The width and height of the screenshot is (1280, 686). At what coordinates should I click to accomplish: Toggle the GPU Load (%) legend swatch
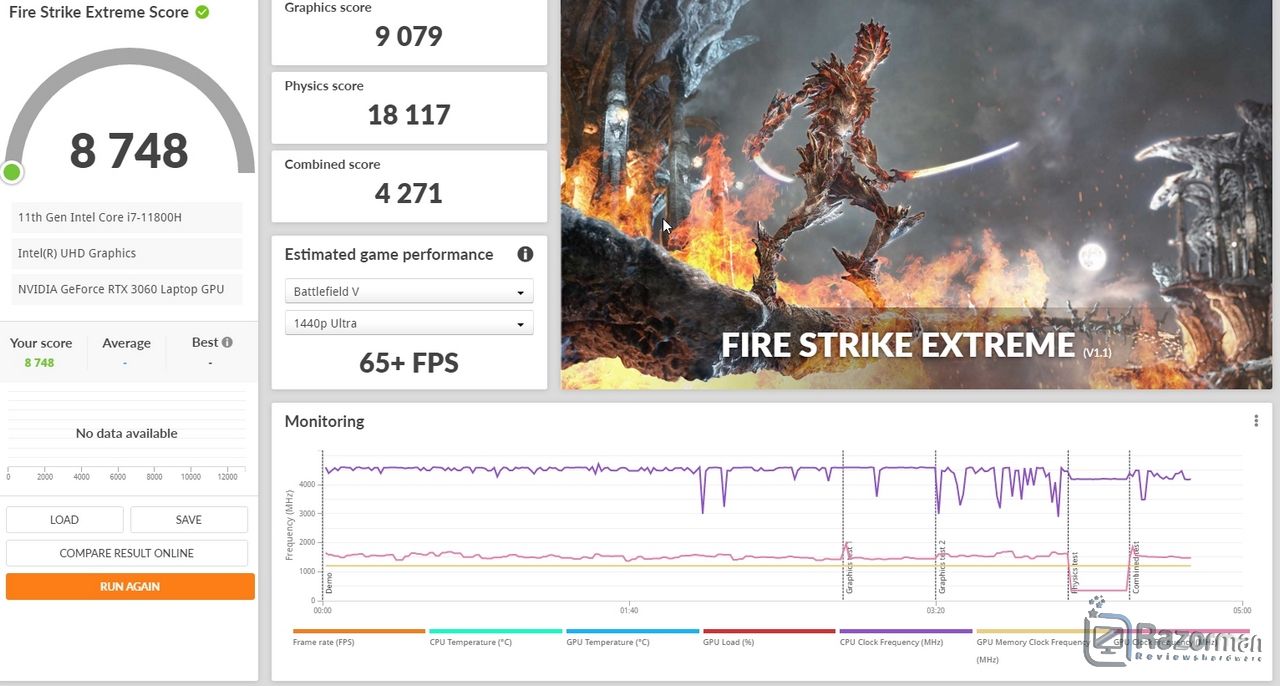point(769,631)
